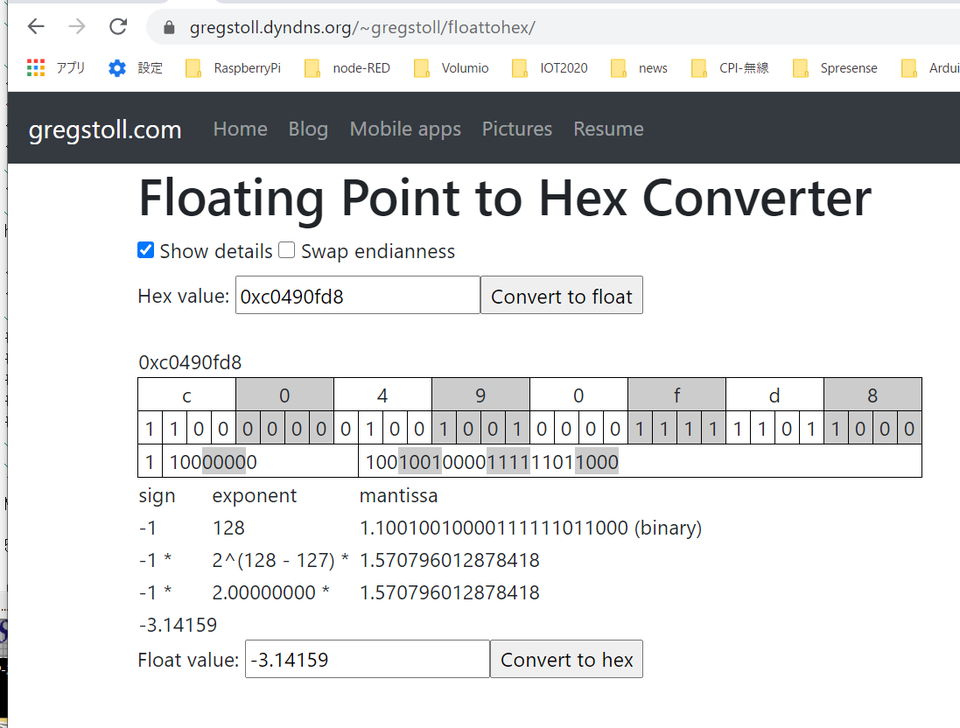Open the アプリ (apps) grid icon
960x728 pixels.
(35, 67)
